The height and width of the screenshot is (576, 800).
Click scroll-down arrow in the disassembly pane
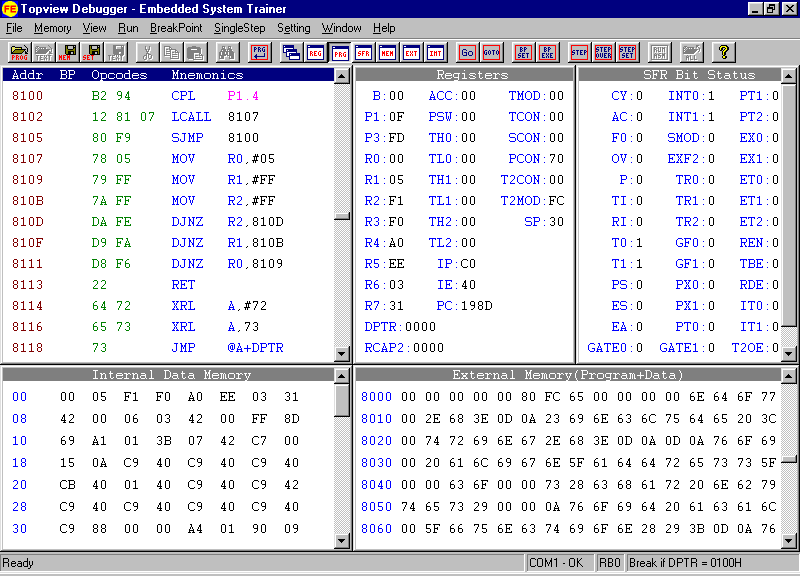[342, 354]
